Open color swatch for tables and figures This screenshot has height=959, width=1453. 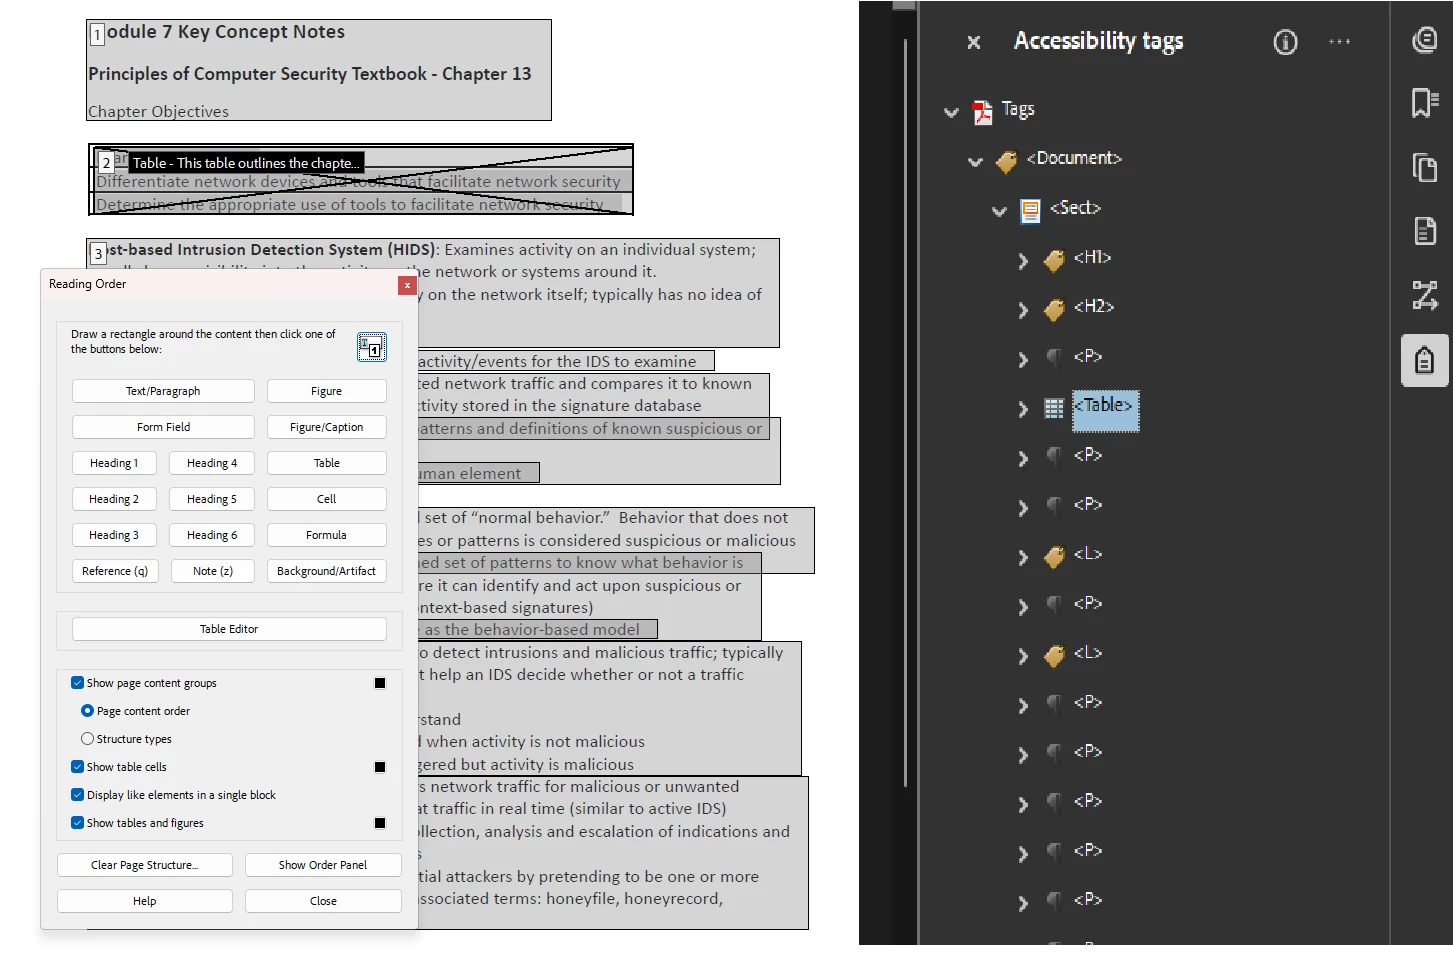click(380, 823)
